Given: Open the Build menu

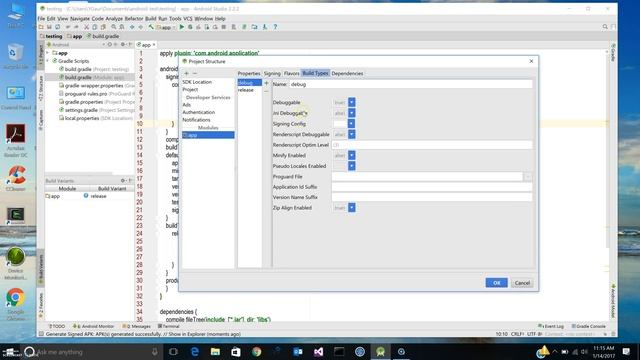Looking at the screenshot, I should pos(151,19).
